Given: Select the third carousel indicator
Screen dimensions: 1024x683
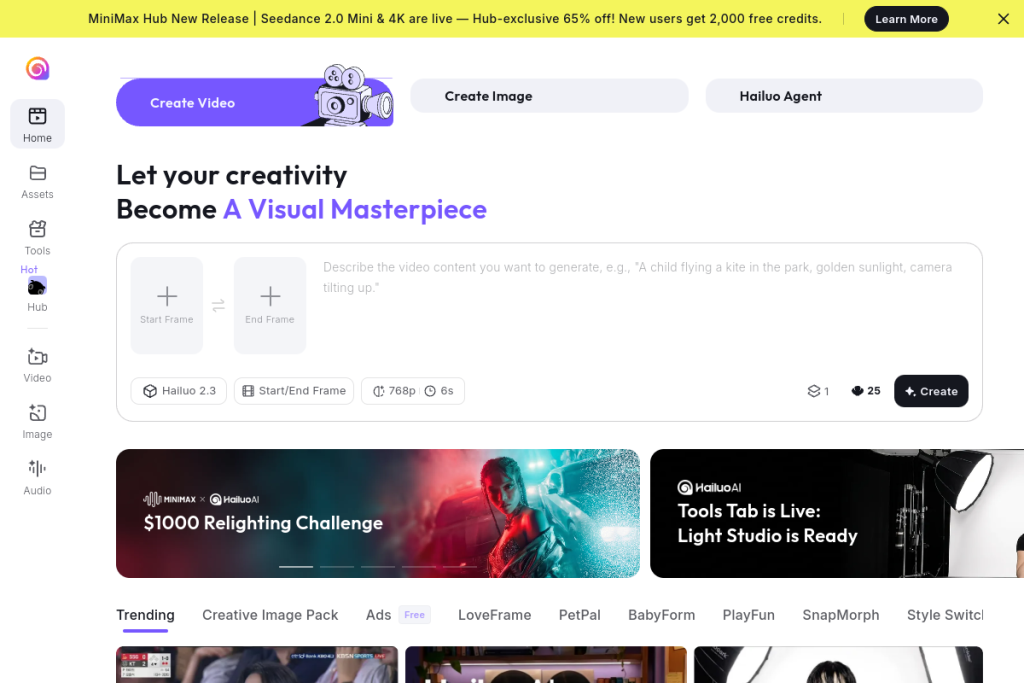Looking at the screenshot, I should (x=378, y=566).
